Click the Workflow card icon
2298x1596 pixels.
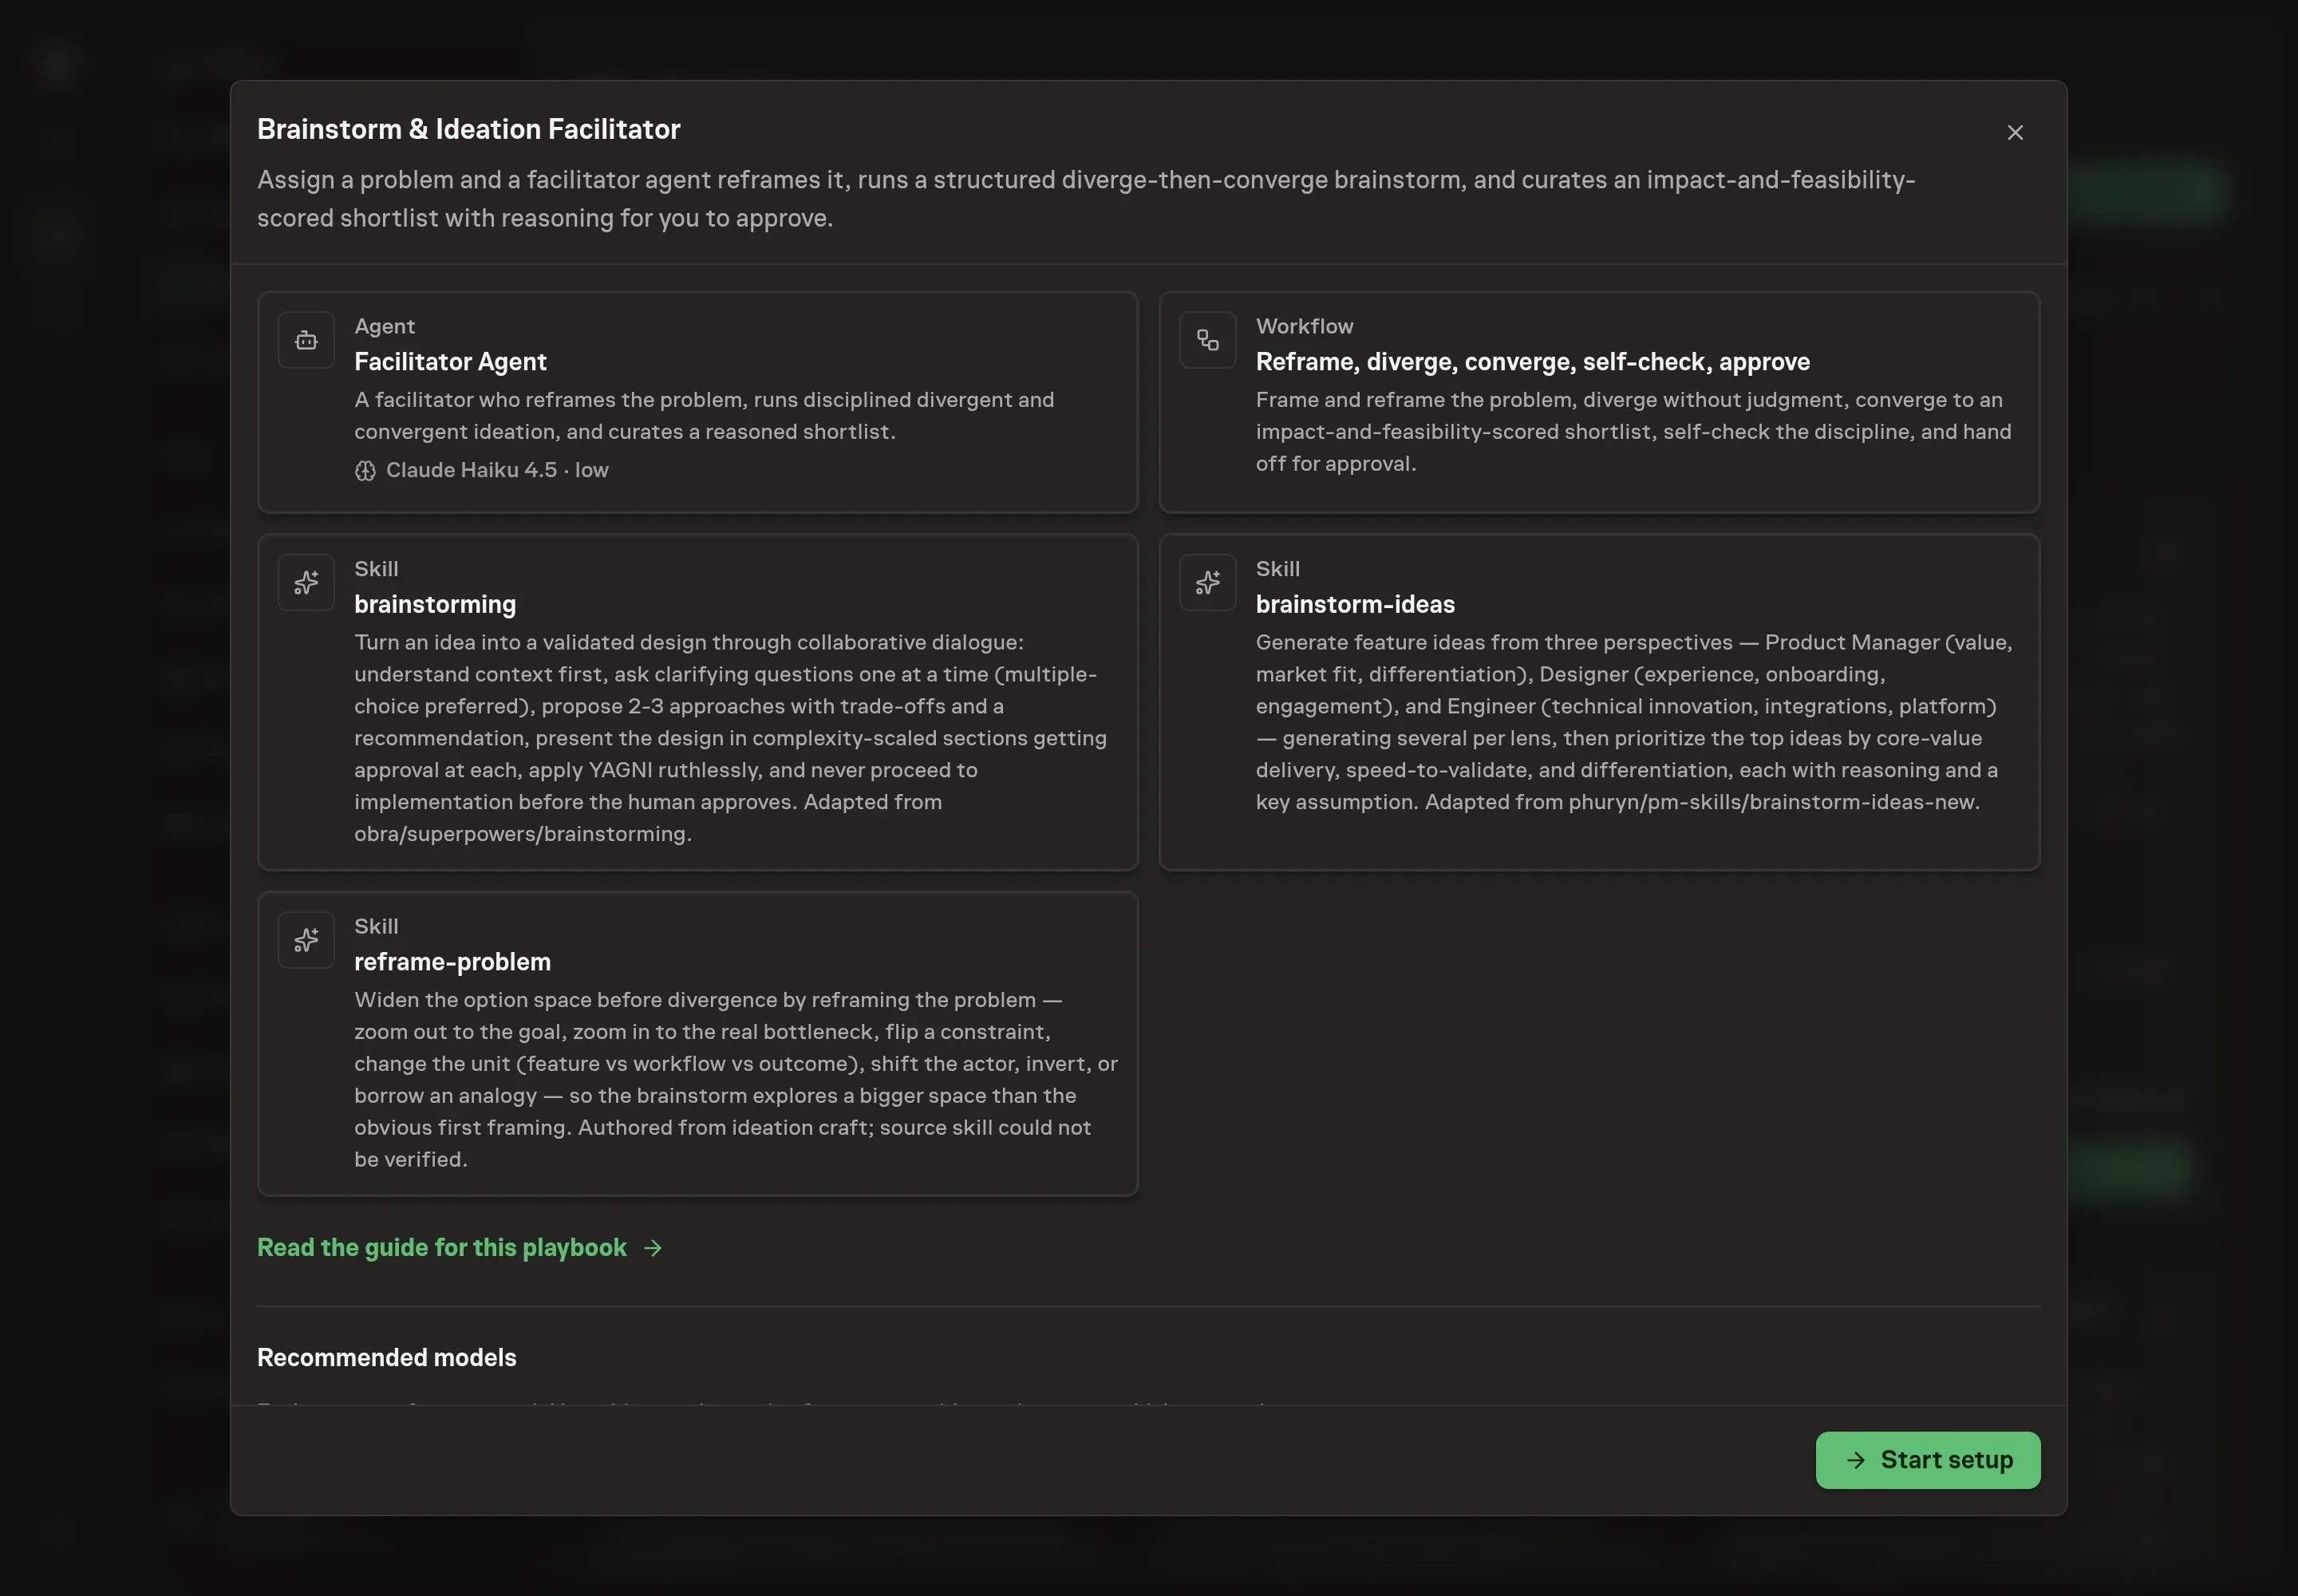pyautogui.click(x=1207, y=340)
